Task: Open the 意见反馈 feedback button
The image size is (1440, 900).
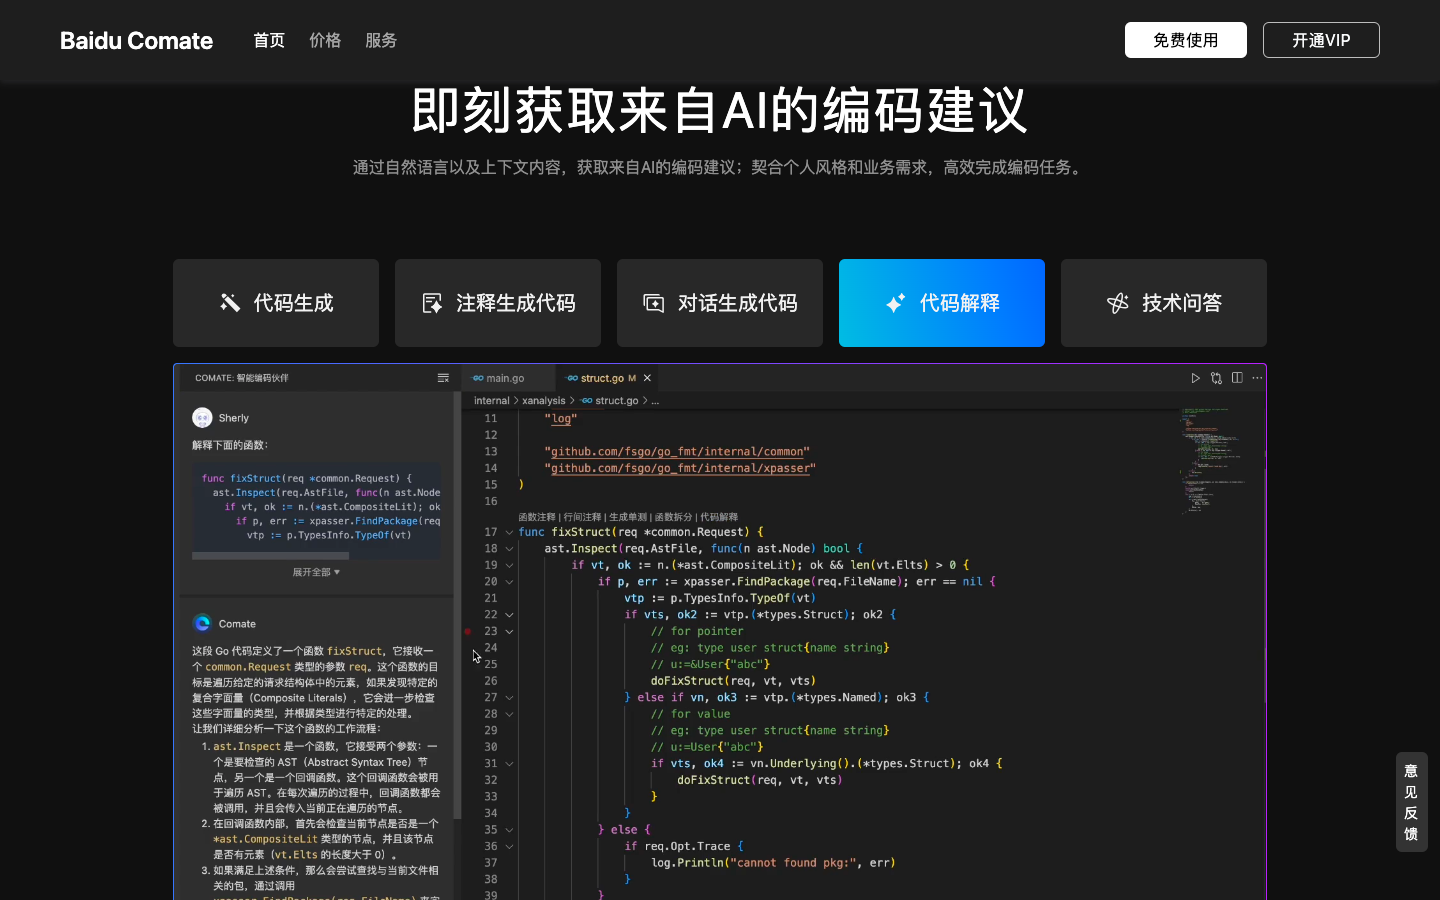Action: [1411, 802]
